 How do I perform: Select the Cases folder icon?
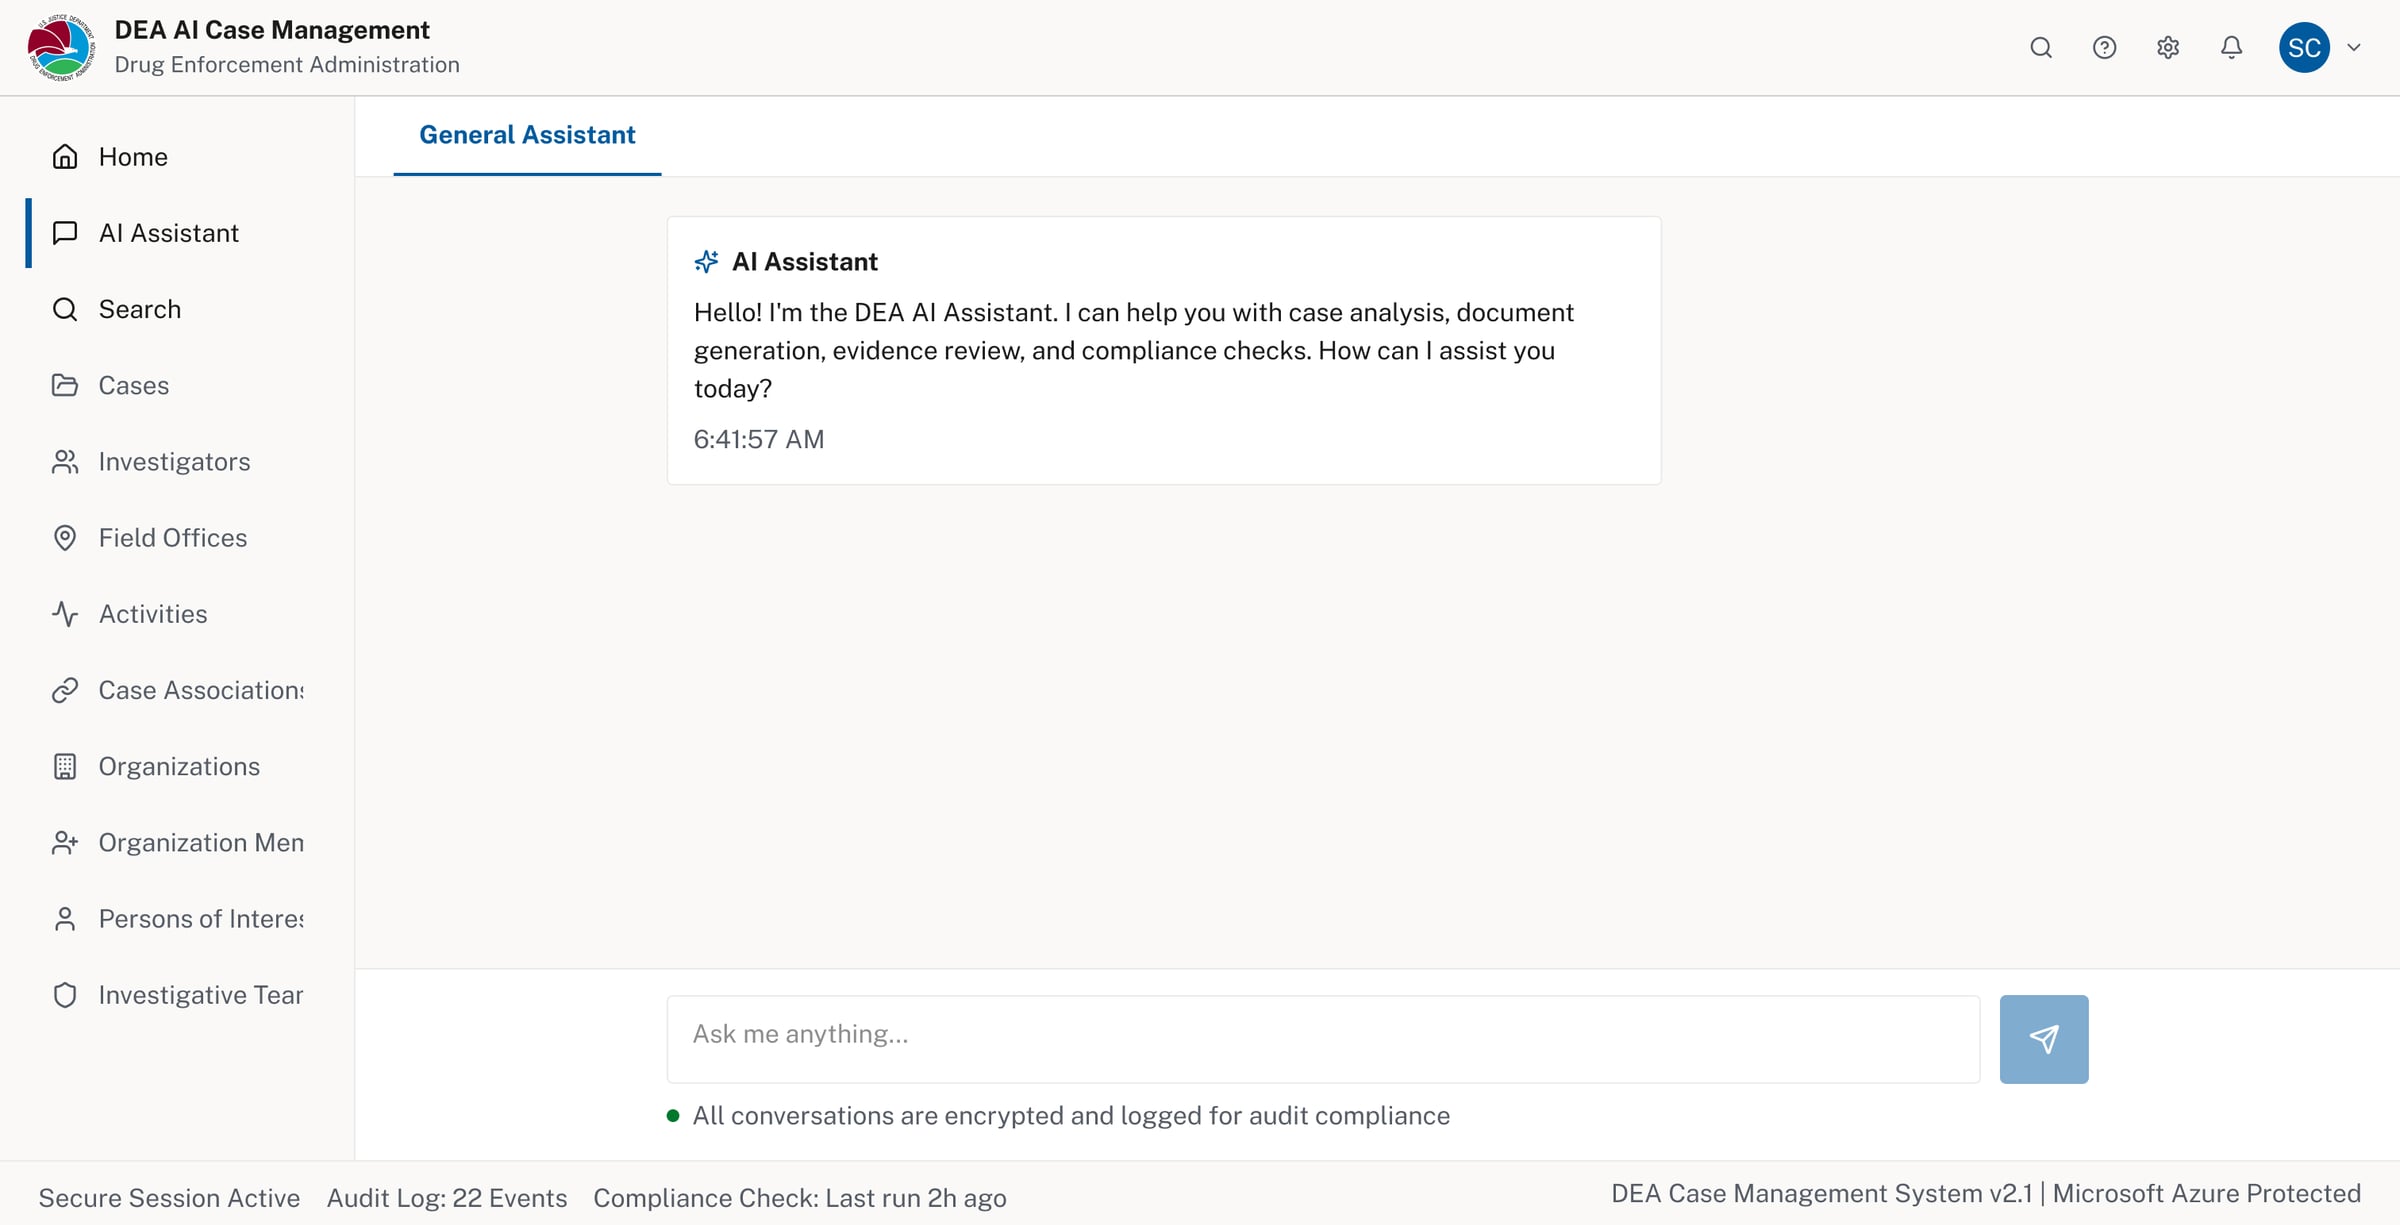[x=65, y=385]
